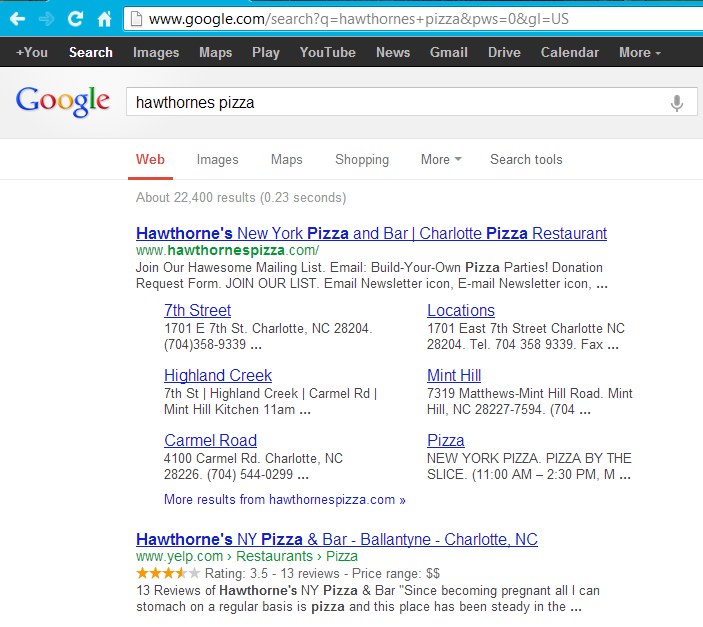Start voice search with the microphone icon
The height and width of the screenshot is (627, 703).
point(677,103)
